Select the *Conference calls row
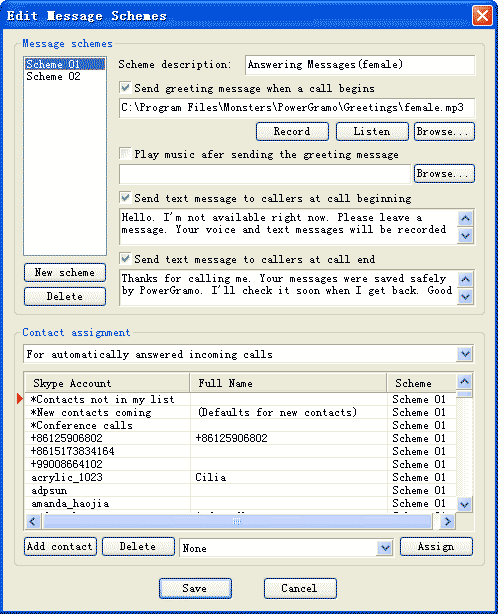The image size is (498, 614). (240, 425)
